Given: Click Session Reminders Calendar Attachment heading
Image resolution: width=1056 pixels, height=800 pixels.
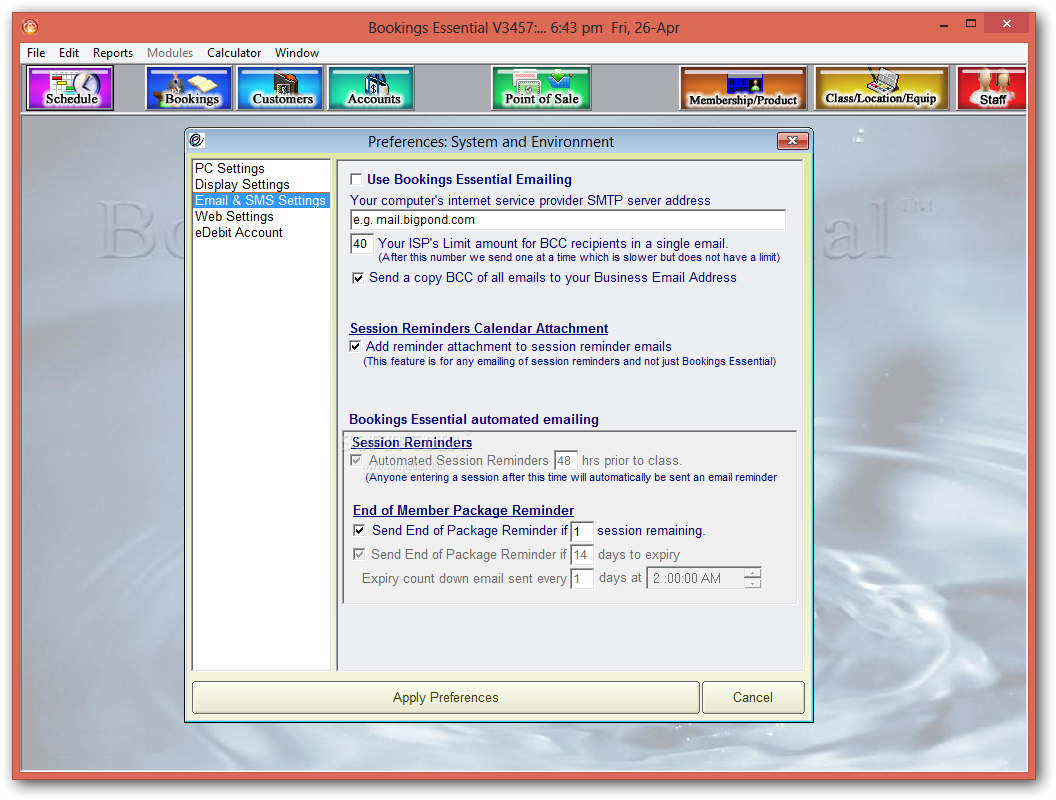Looking at the screenshot, I should pos(479,329).
